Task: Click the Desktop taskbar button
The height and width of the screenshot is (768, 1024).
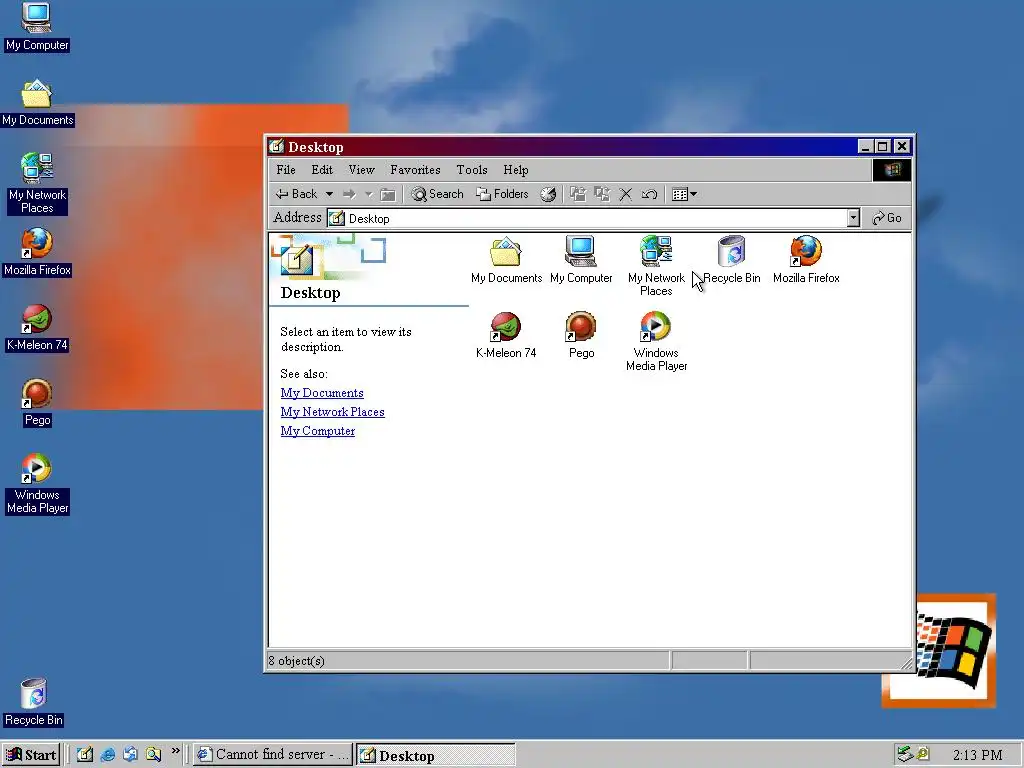Action: [436, 755]
